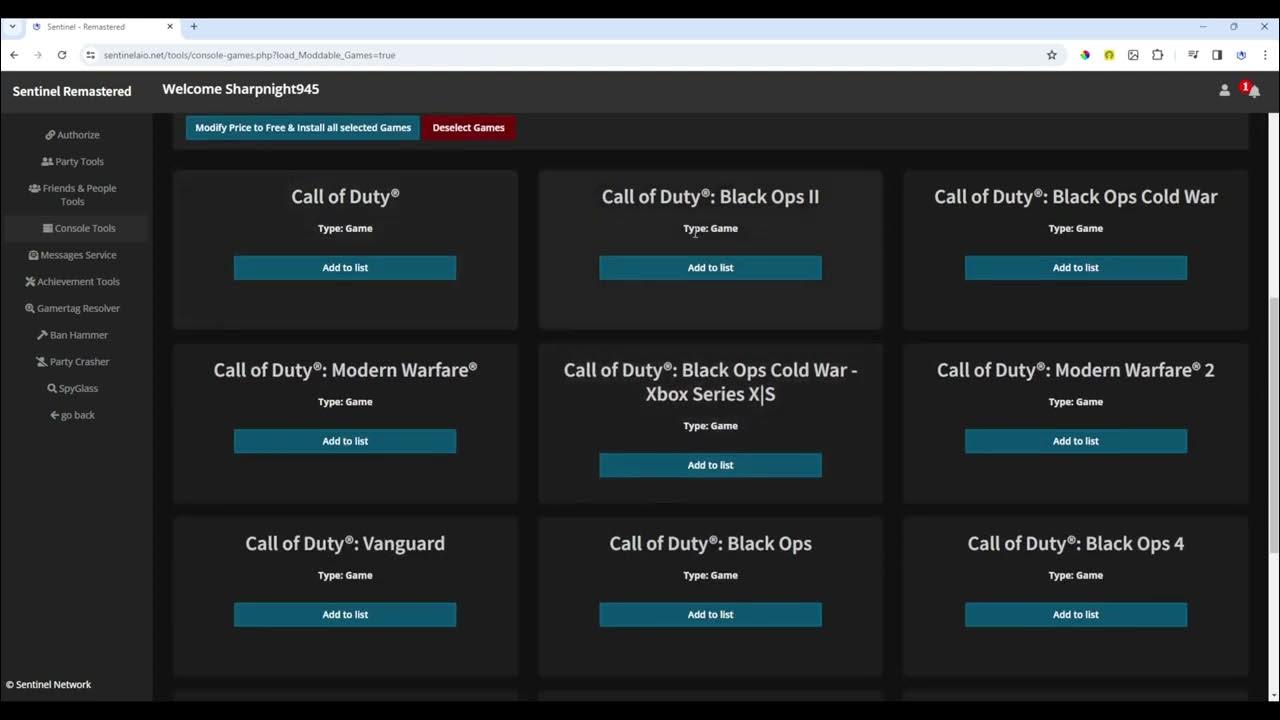
Task: Open the media control icon in toolbar
Action: (1193, 55)
